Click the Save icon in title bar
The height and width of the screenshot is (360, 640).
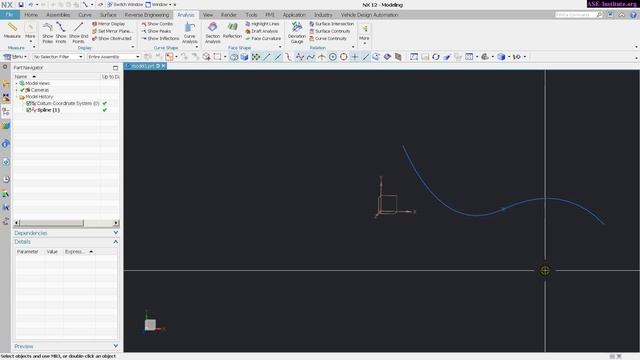(x=21, y=4)
